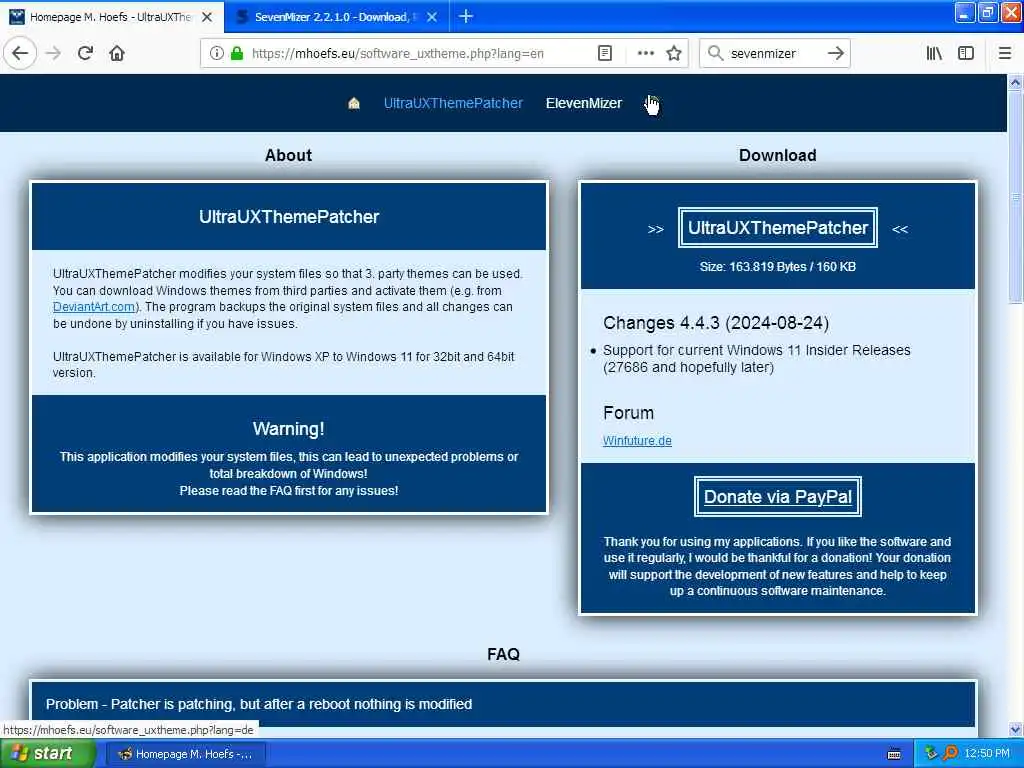Select the Homepage M. Hoefs tab
This screenshot has height=768, width=1024.
110,17
